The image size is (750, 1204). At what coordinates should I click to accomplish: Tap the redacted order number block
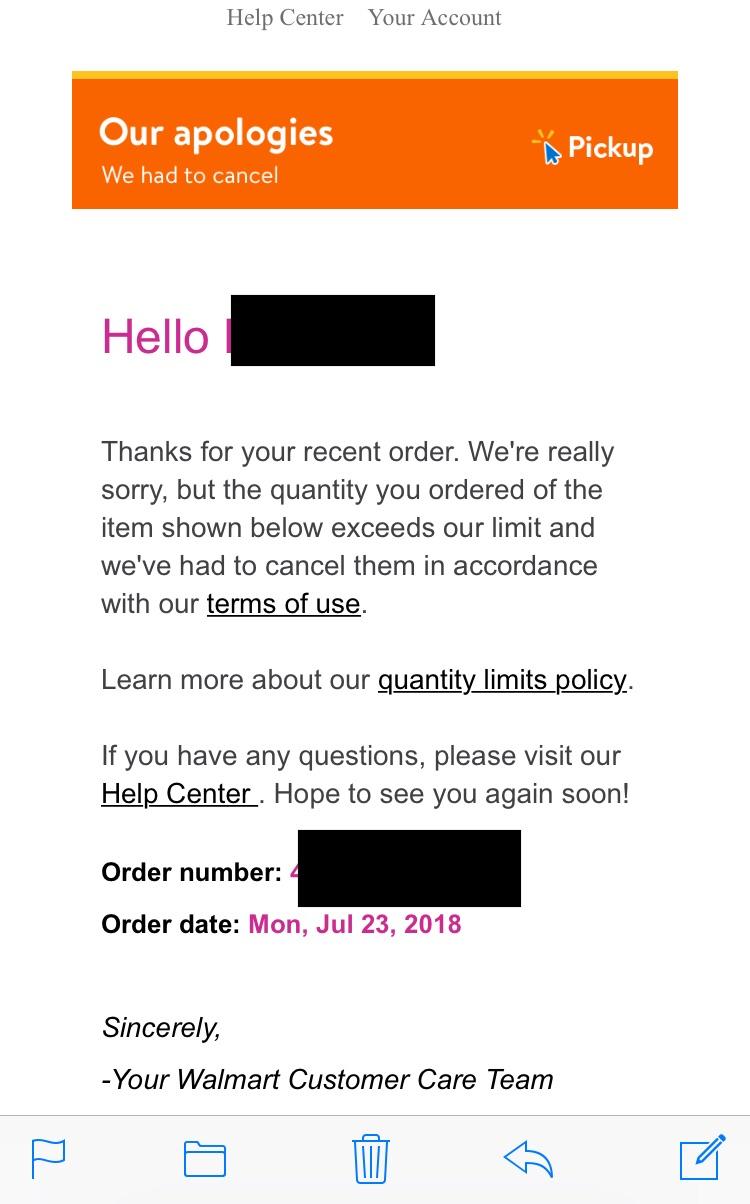[x=409, y=868]
